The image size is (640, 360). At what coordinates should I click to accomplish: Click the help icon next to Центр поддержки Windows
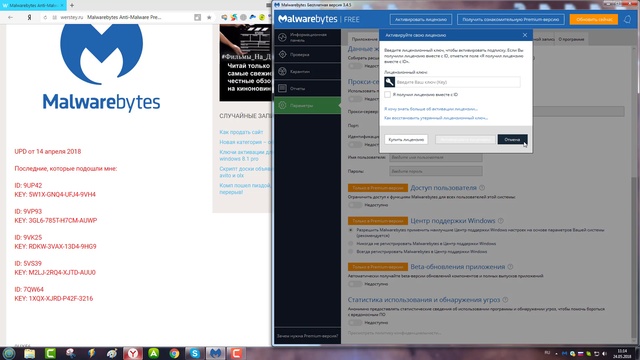[501, 220]
